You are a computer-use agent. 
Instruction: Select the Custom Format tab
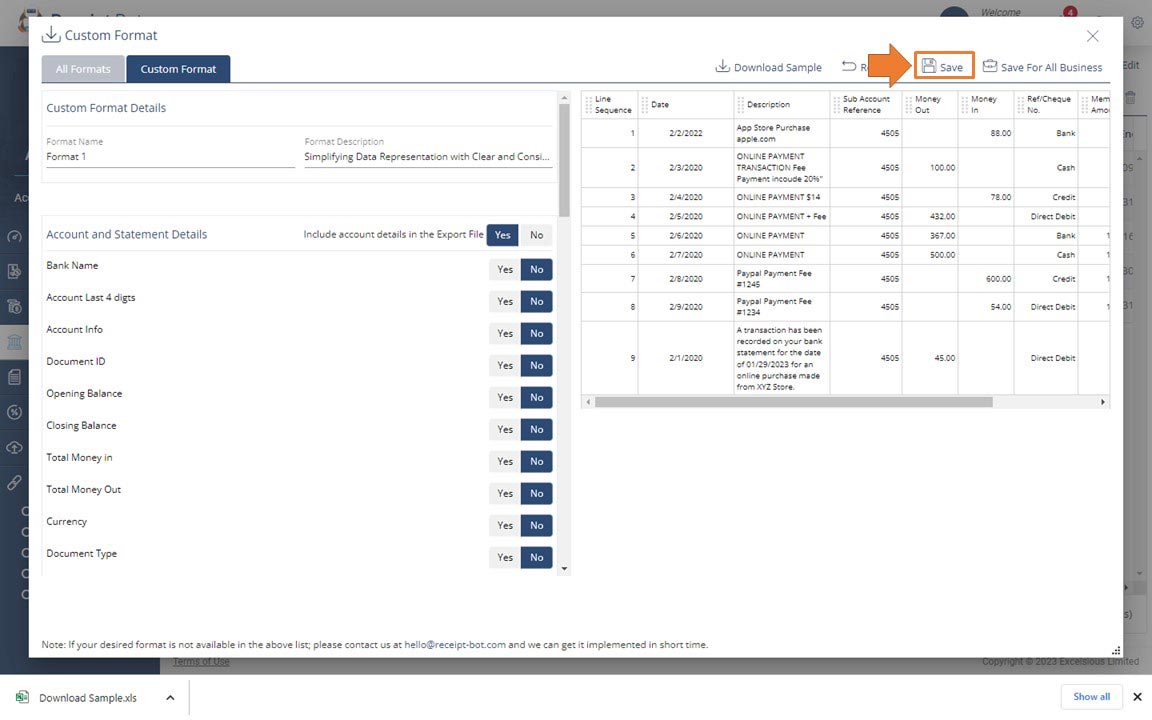pos(178,69)
